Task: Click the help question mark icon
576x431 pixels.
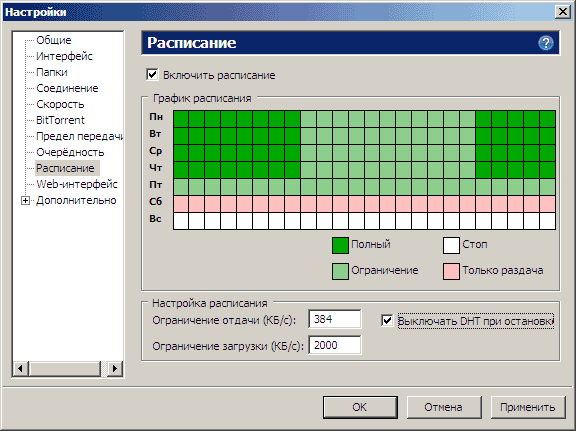Action: 546,43
